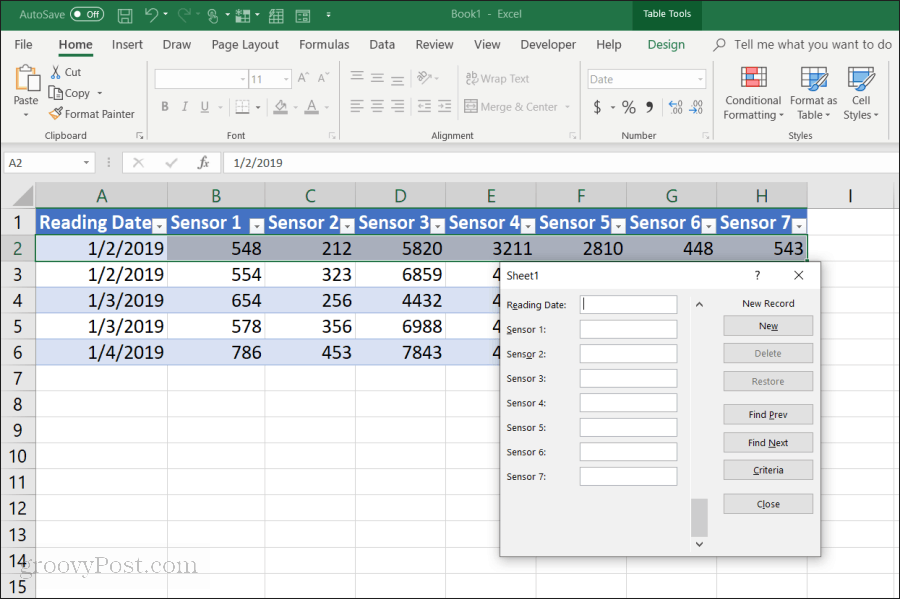Click the Find Next button
Screen dimensions: 900x599
coord(768,442)
